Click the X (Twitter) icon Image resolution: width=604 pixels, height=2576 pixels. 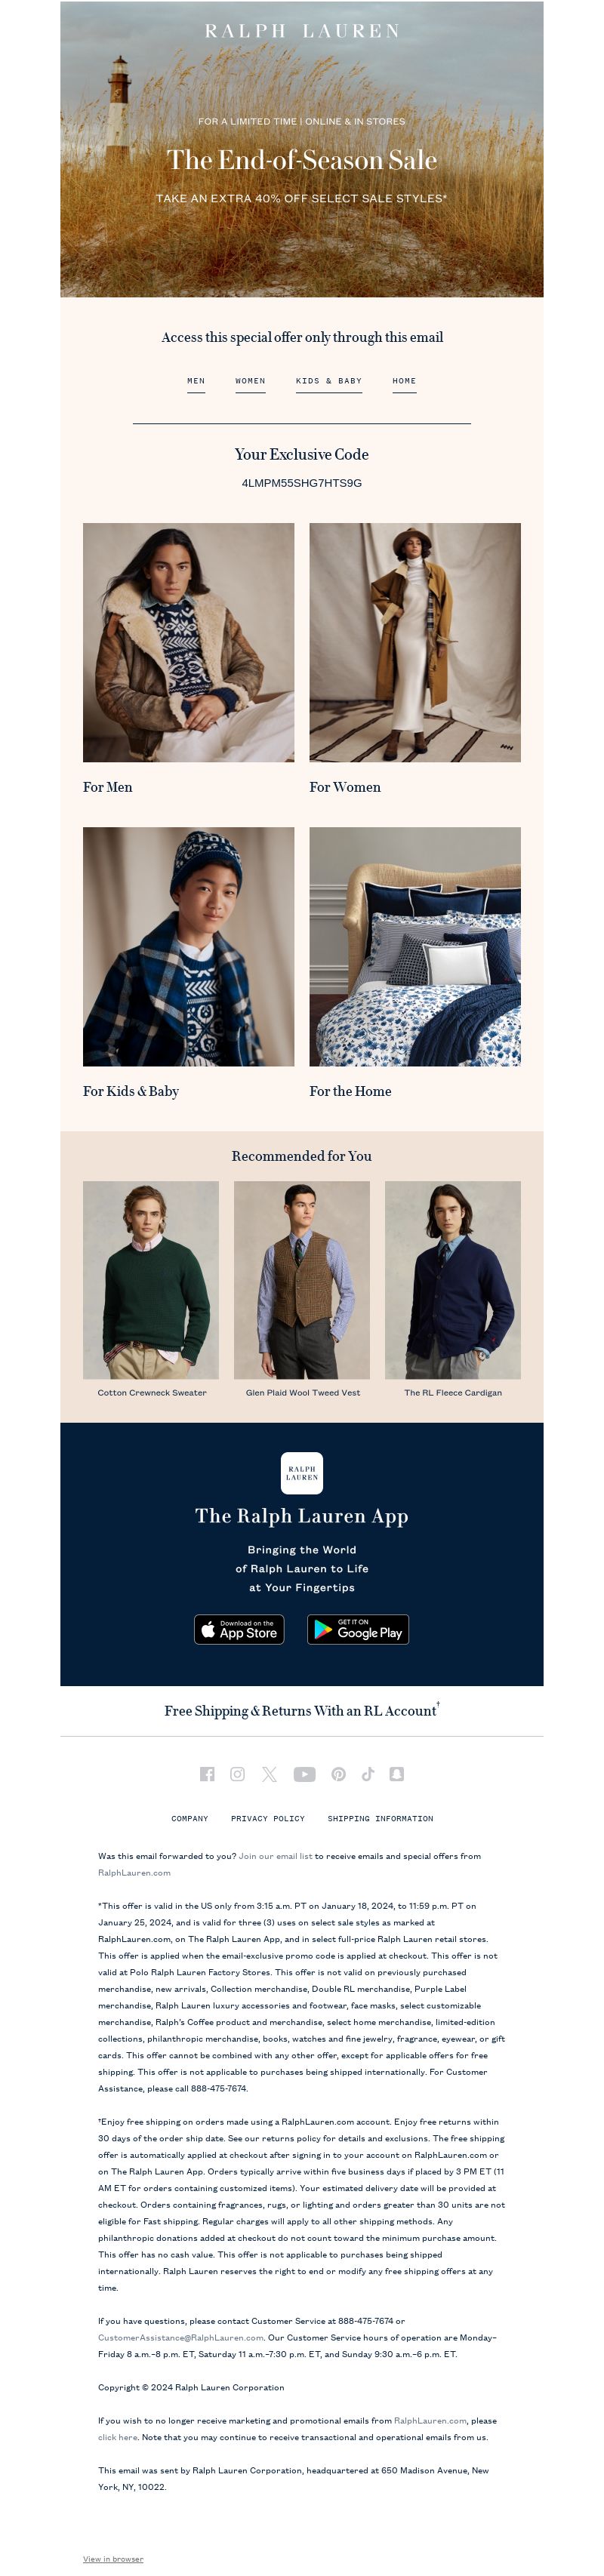tap(269, 1774)
